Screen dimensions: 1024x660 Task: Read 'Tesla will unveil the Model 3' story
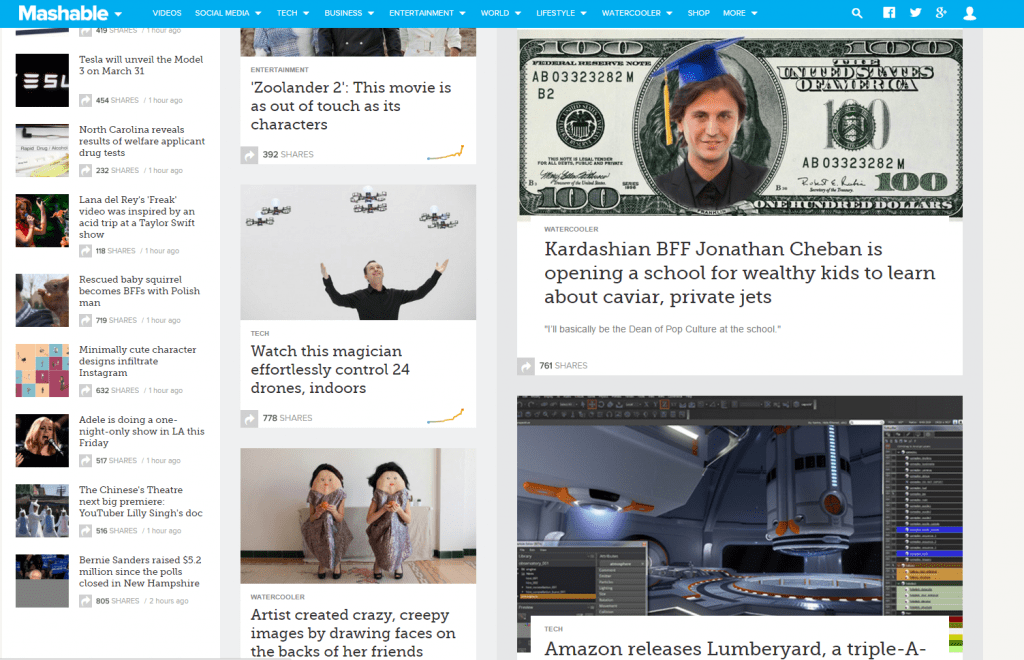(141, 65)
